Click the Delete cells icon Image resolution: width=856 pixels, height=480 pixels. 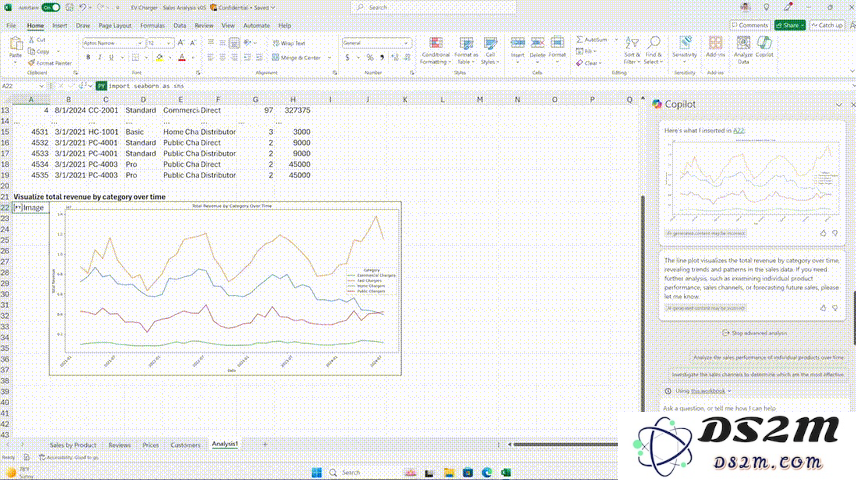click(537, 43)
